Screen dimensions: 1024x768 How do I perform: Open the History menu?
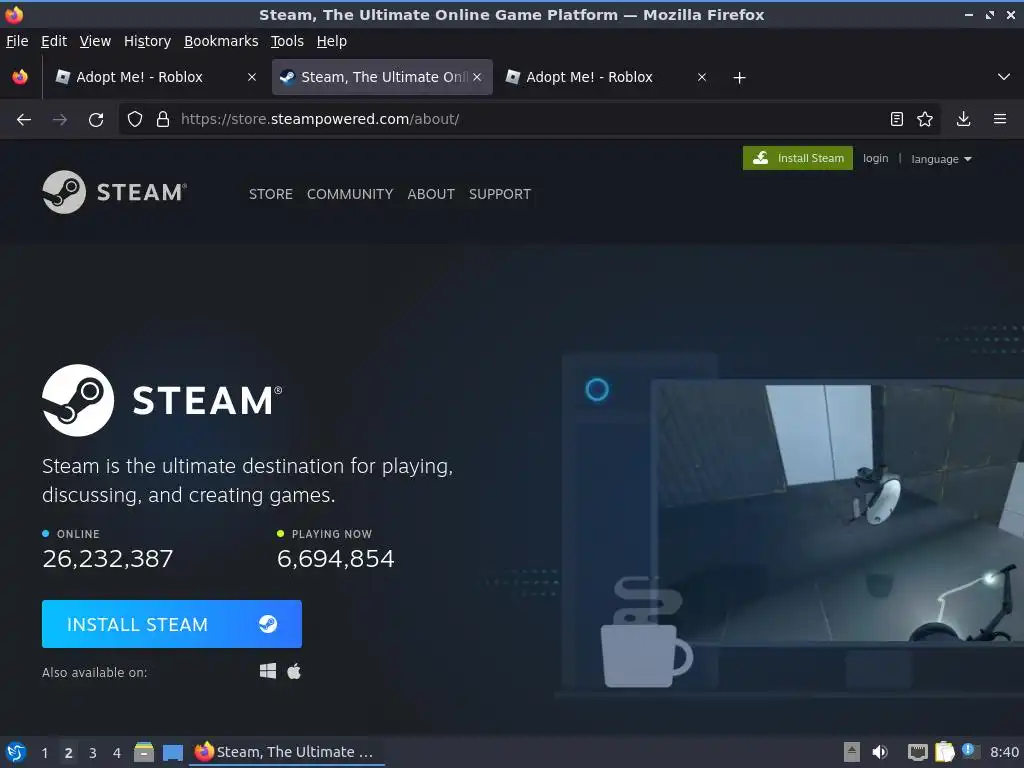[148, 41]
